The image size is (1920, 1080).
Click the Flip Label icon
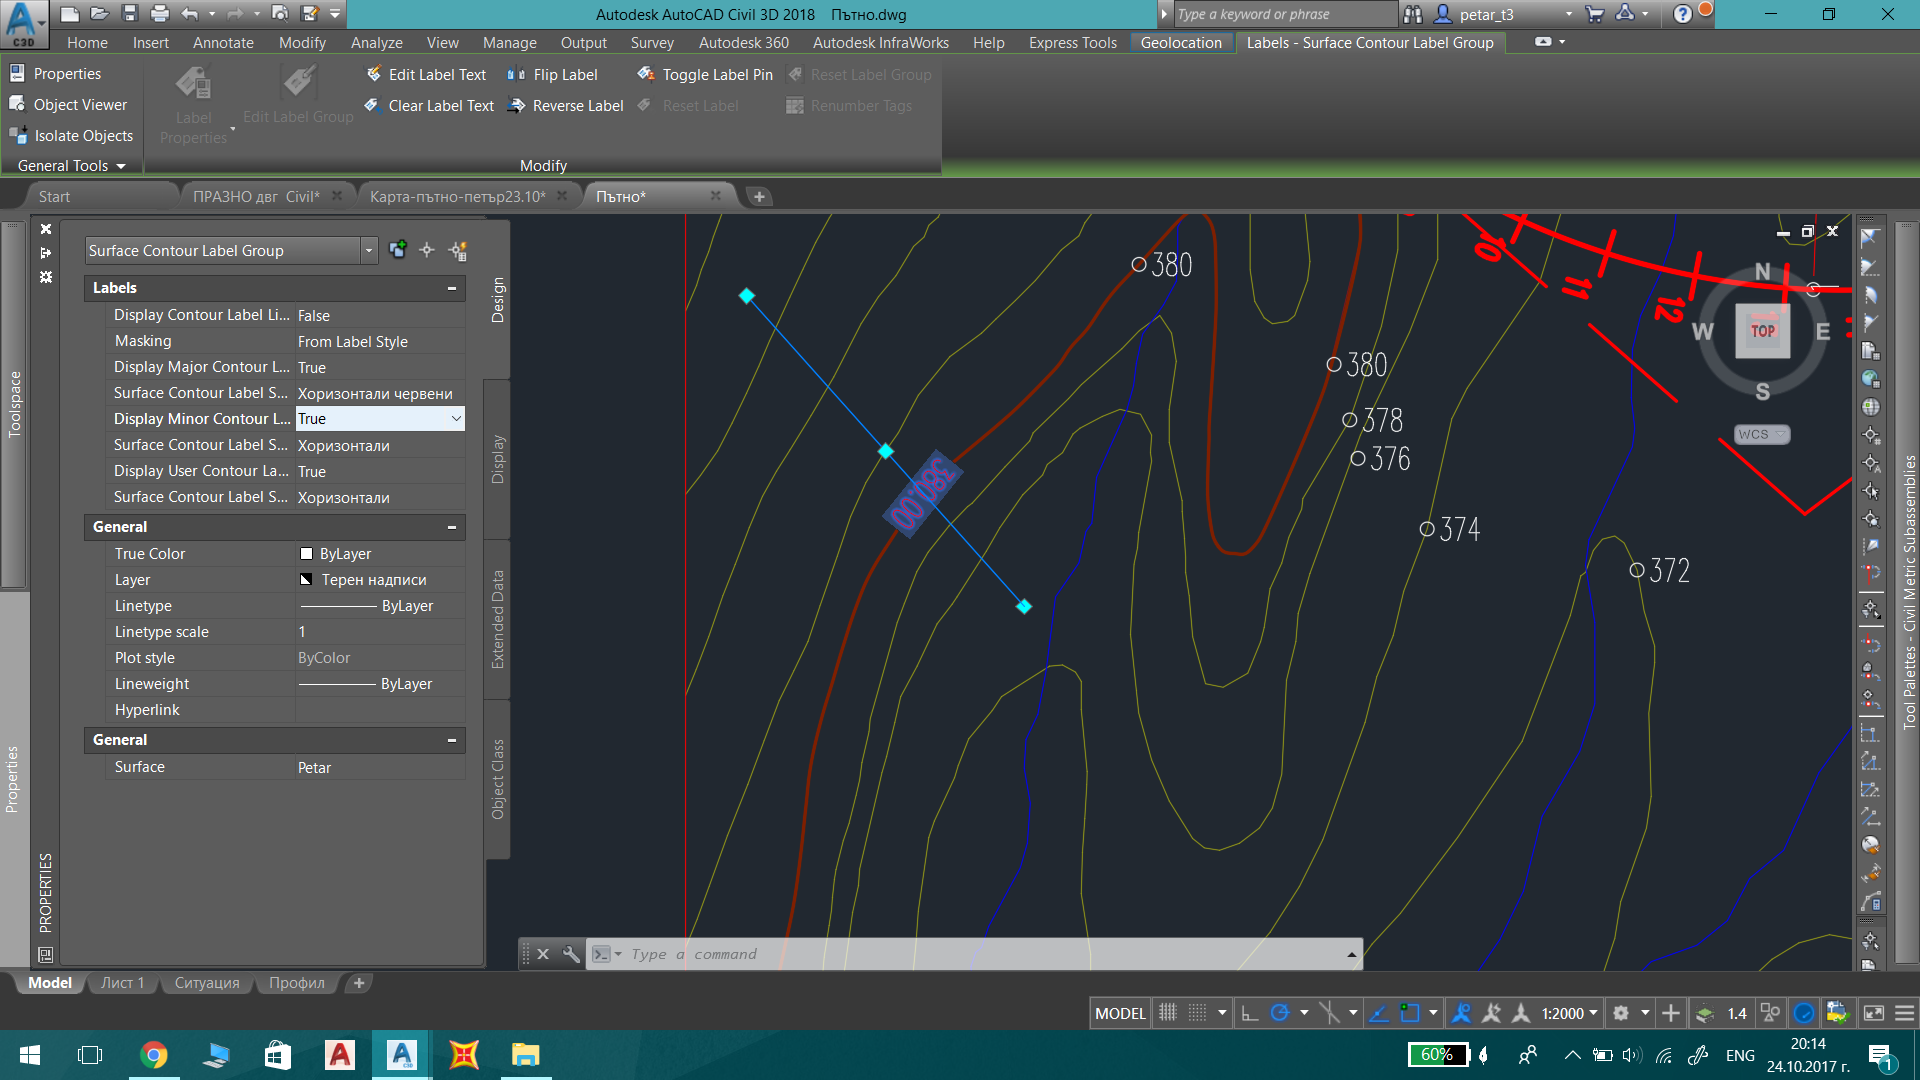coord(516,74)
